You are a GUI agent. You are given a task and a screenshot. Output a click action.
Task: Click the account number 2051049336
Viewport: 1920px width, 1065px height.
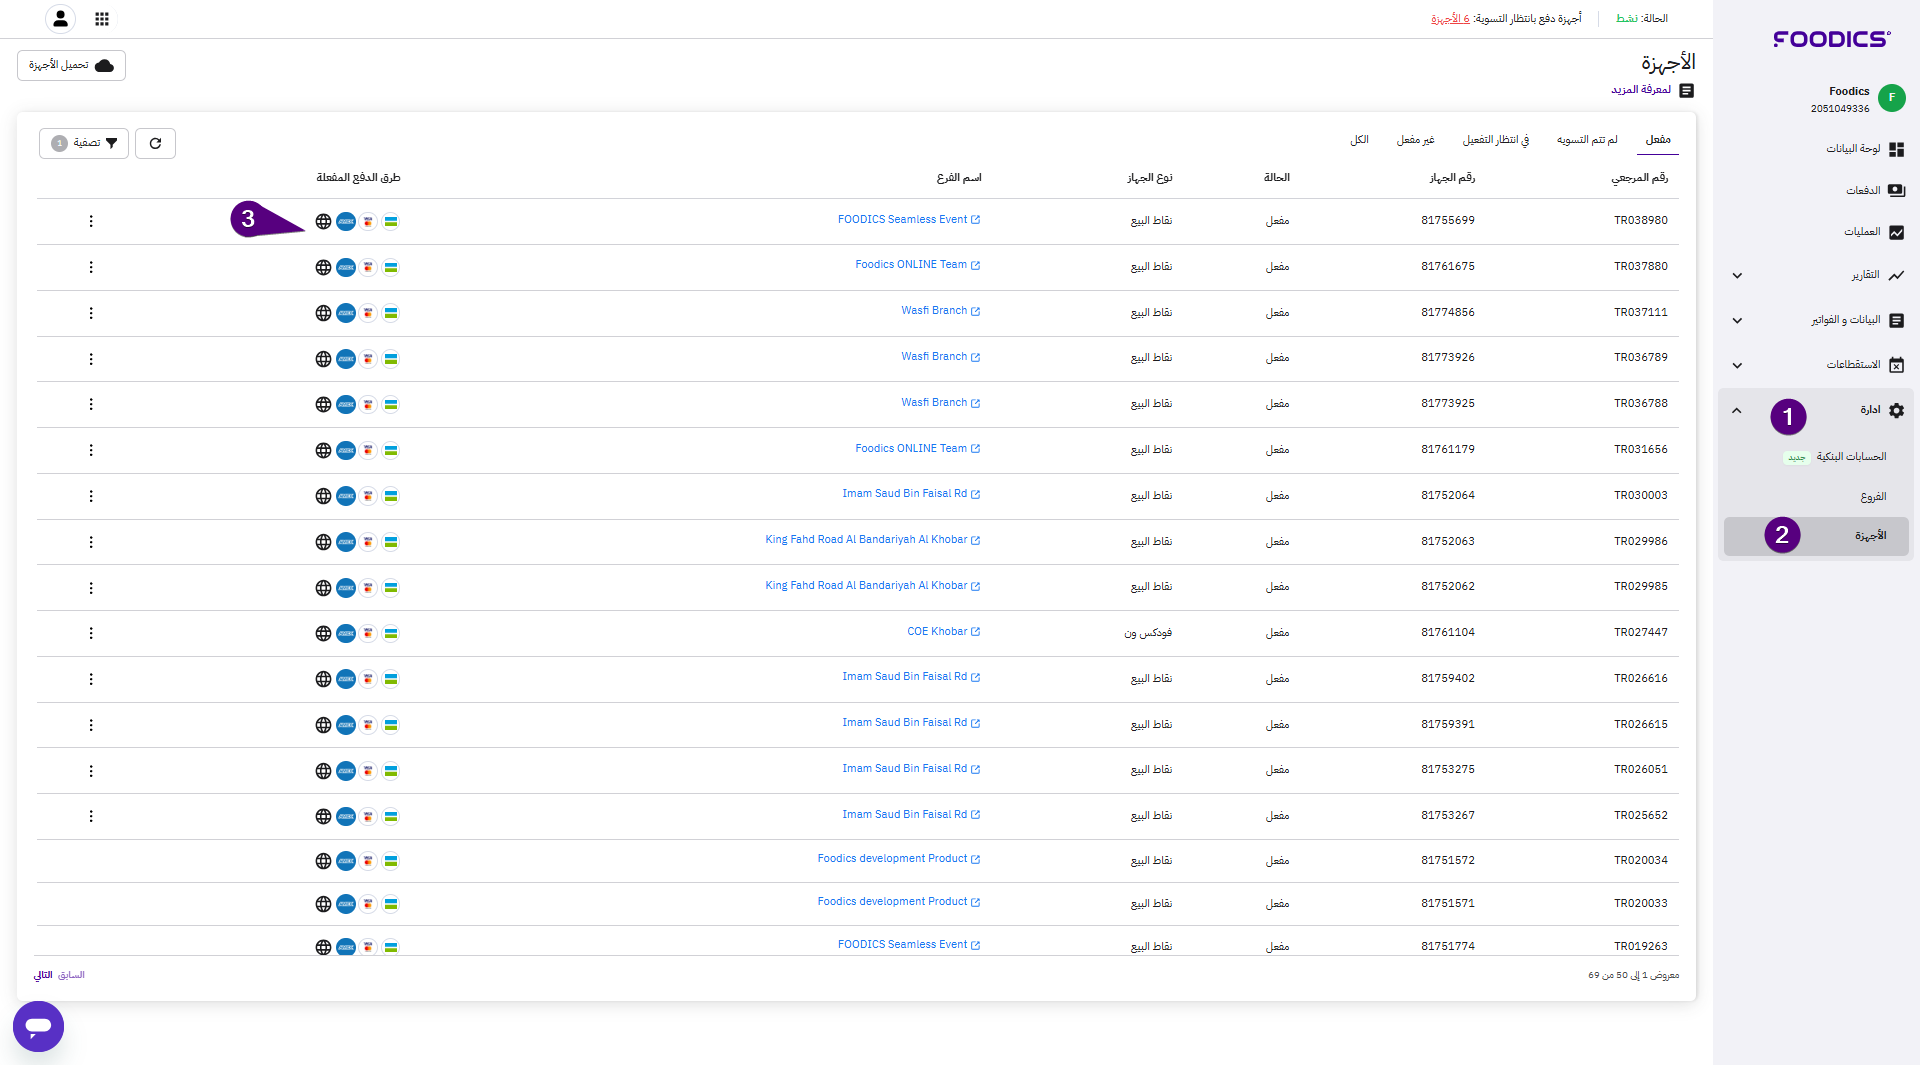[1840, 109]
